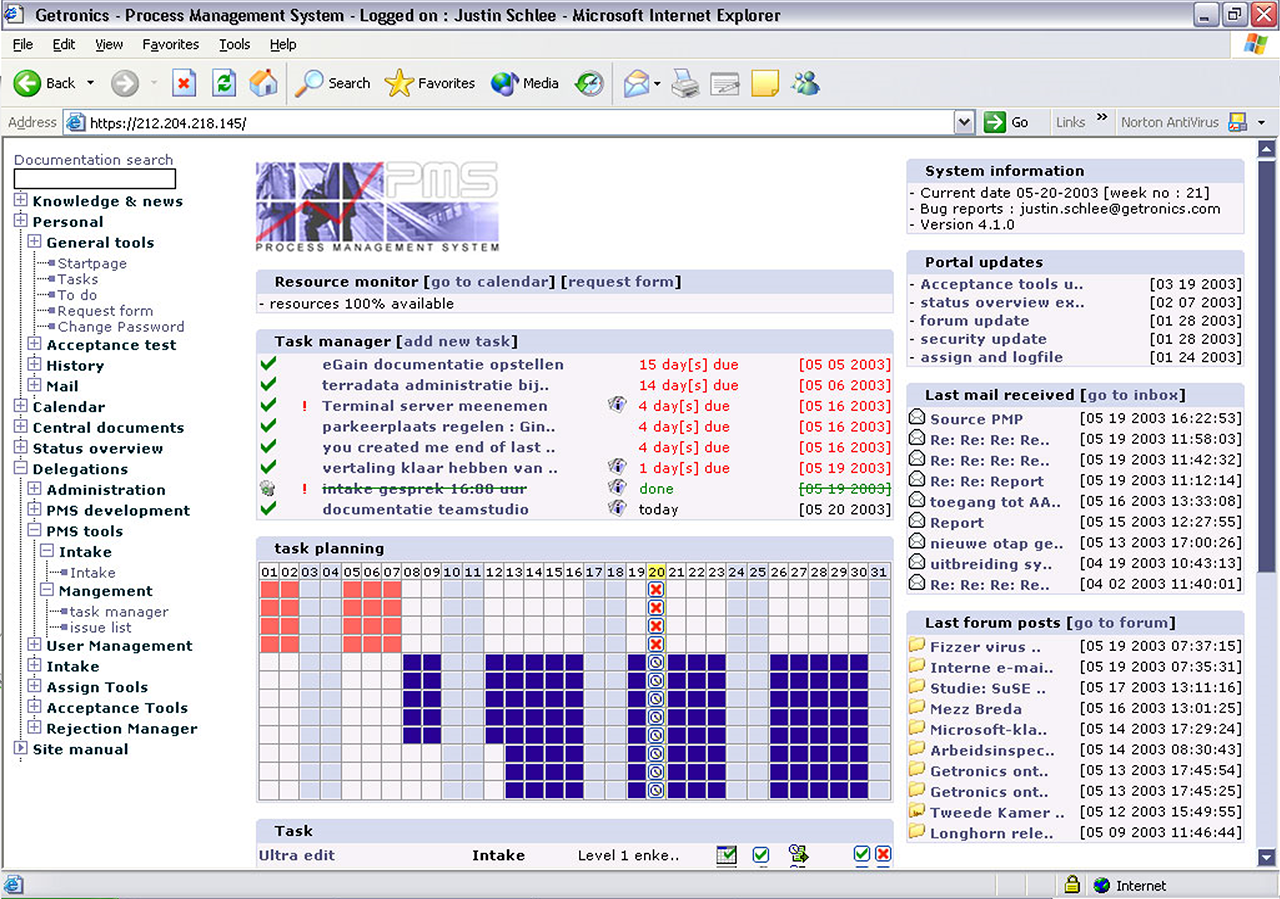Click the Refresh icon in browser toolbar

[x=224, y=83]
